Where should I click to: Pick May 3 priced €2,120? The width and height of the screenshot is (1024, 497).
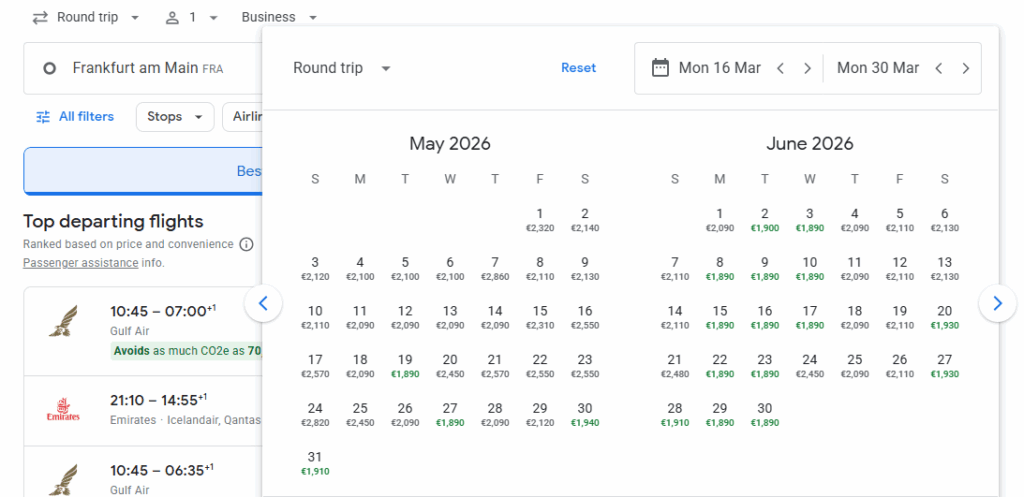point(315,268)
